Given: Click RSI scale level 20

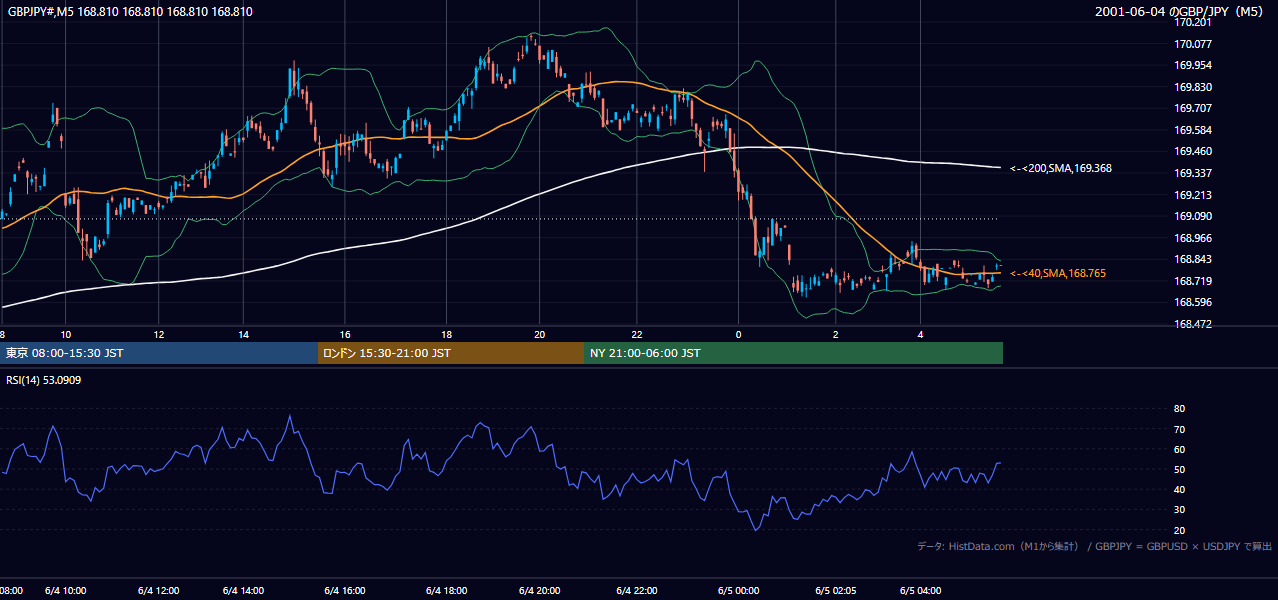Looking at the screenshot, I should pyautogui.click(x=1179, y=530).
